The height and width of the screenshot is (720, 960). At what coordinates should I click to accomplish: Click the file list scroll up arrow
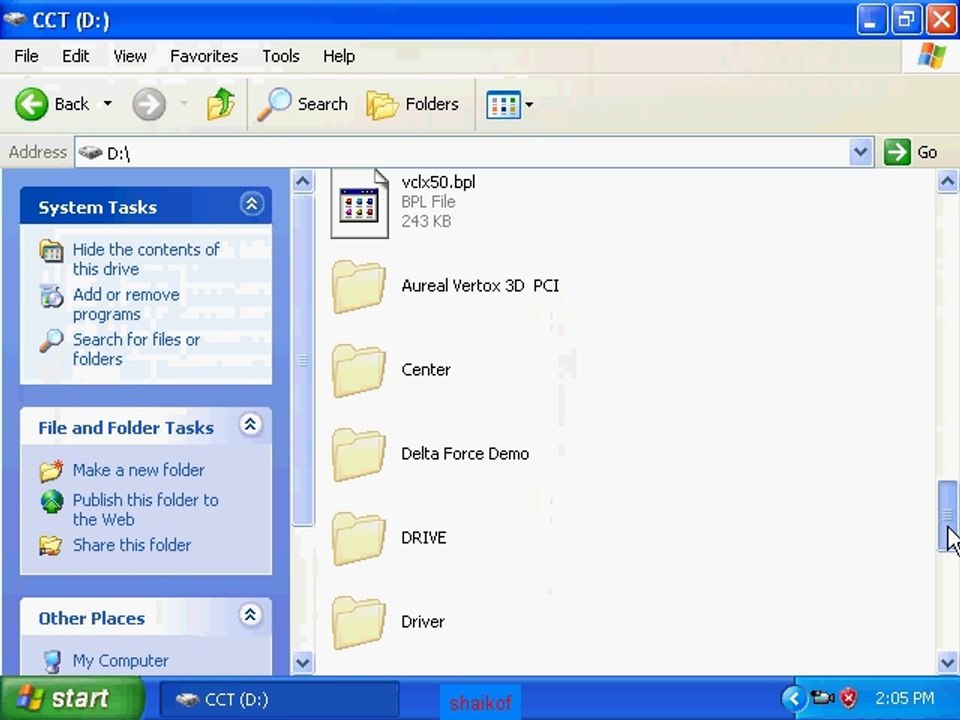(947, 182)
